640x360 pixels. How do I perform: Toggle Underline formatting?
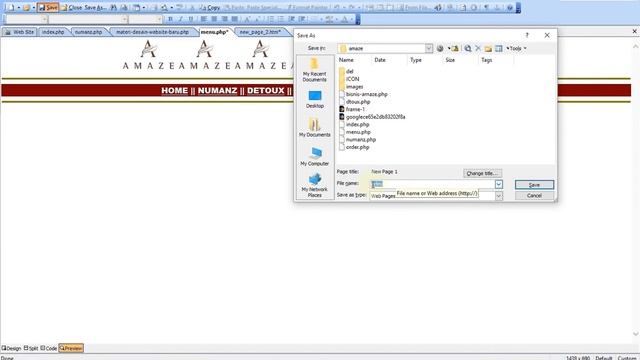(x=191, y=19)
